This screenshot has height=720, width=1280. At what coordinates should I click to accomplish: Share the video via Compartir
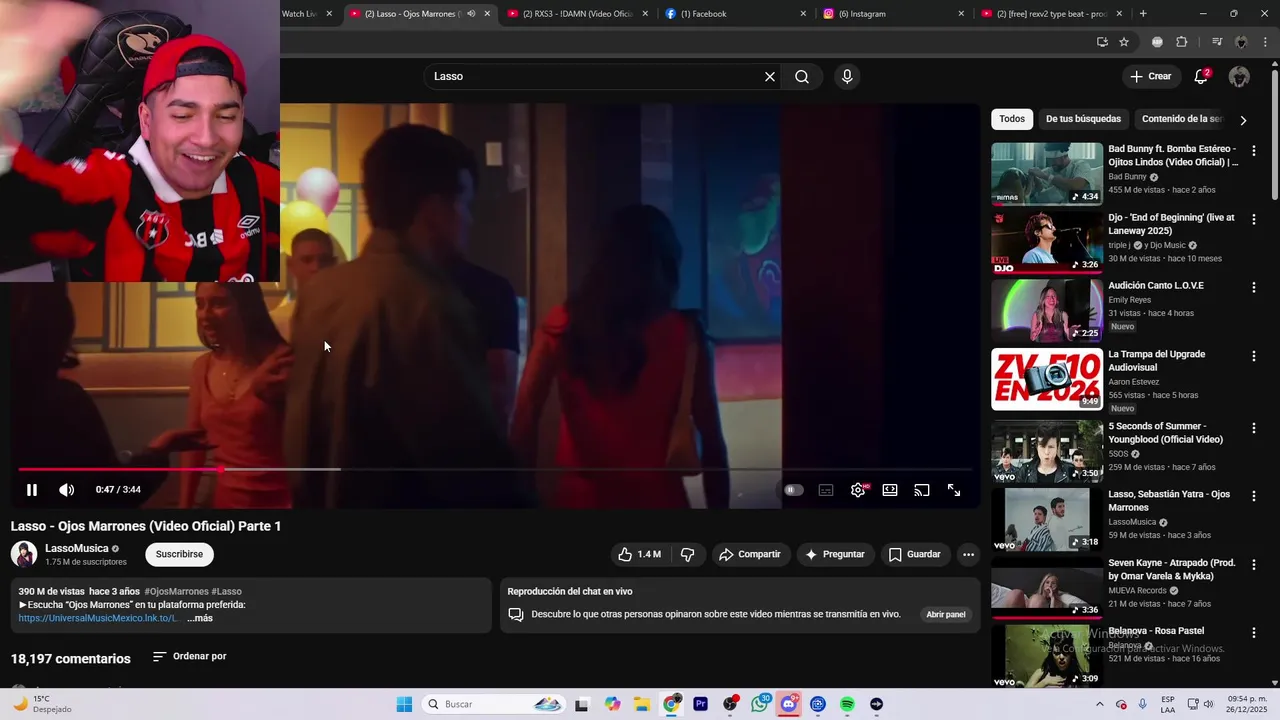750,554
